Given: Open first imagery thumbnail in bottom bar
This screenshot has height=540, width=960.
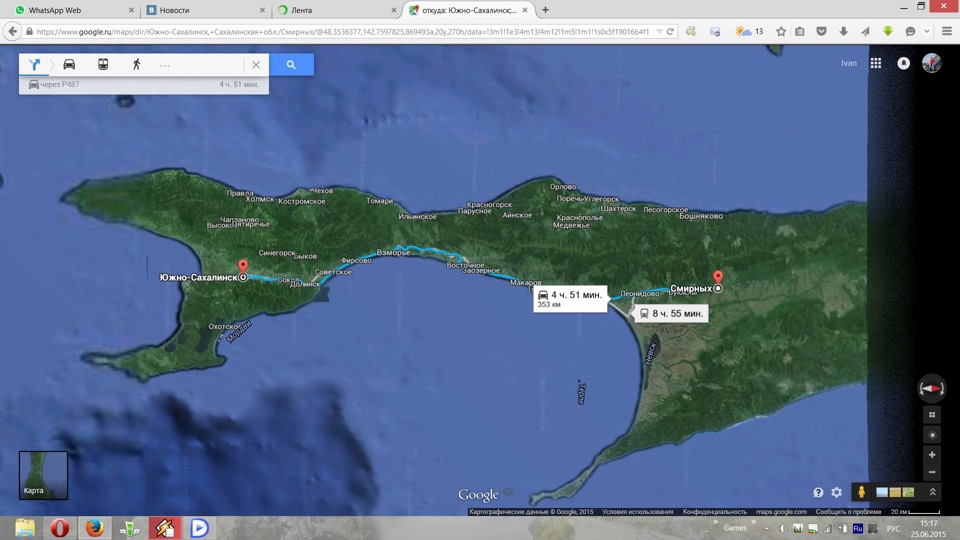Looking at the screenshot, I should point(882,492).
